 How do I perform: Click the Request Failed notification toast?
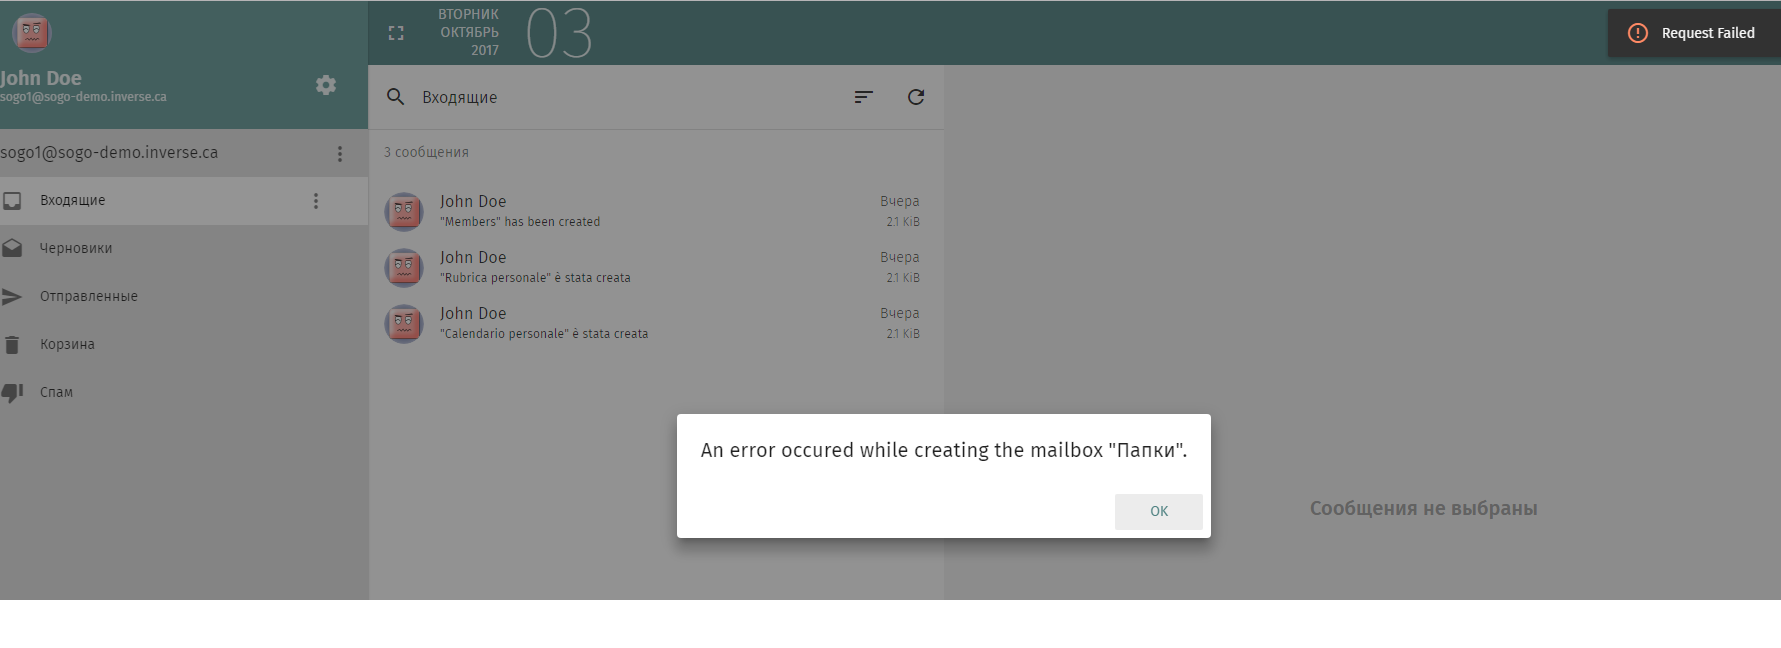[x=1694, y=33]
